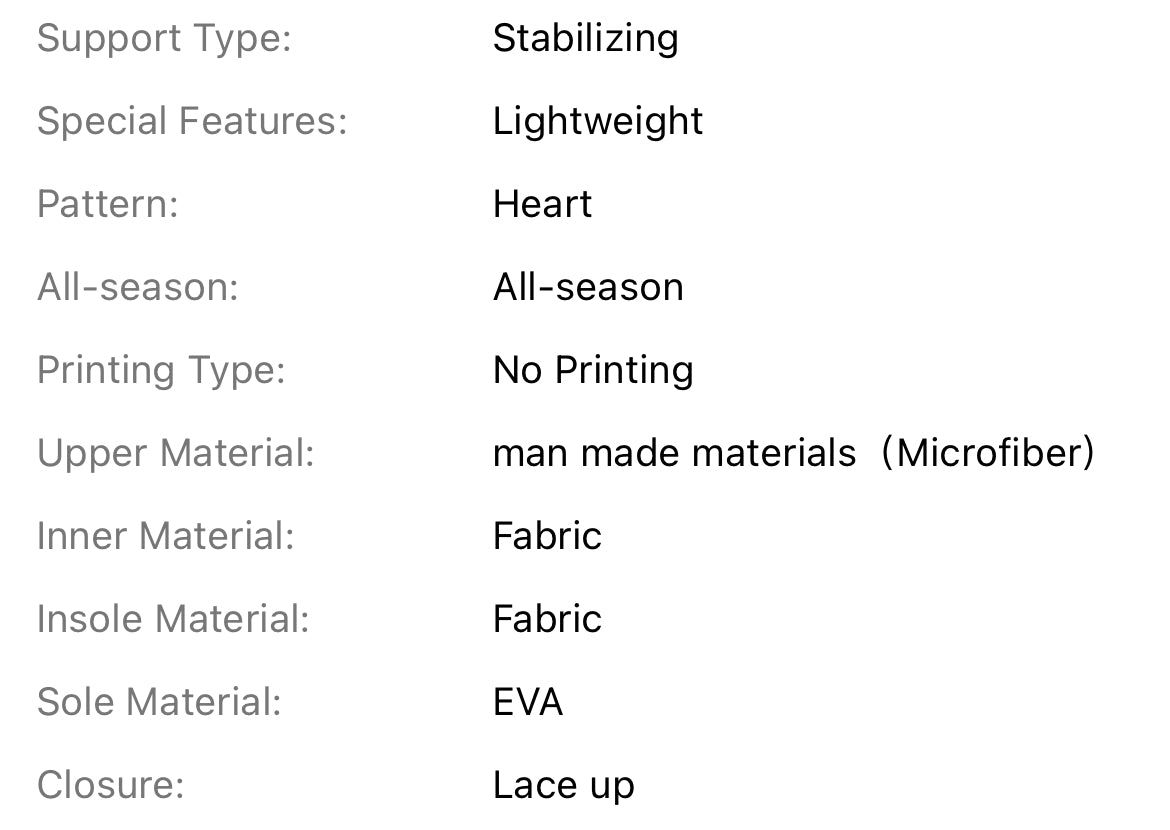Click the 'Pattern:' label
The height and width of the screenshot is (830, 1170).
pos(107,205)
